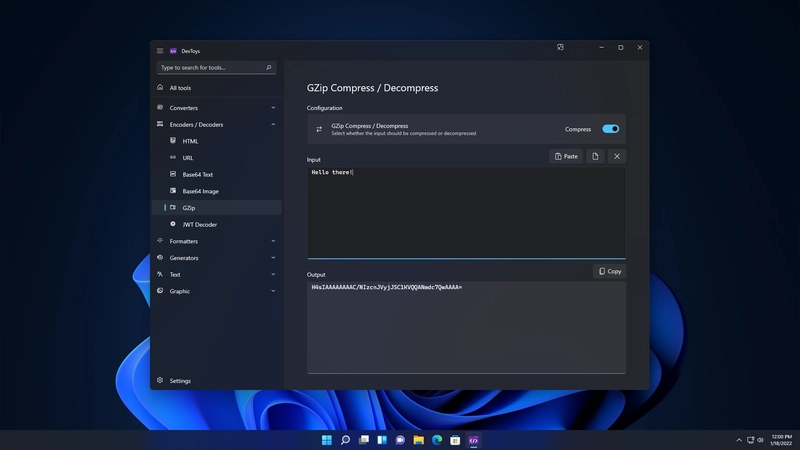The height and width of the screenshot is (450, 800).
Task: Click the Generators category icon
Action: [x=160, y=258]
